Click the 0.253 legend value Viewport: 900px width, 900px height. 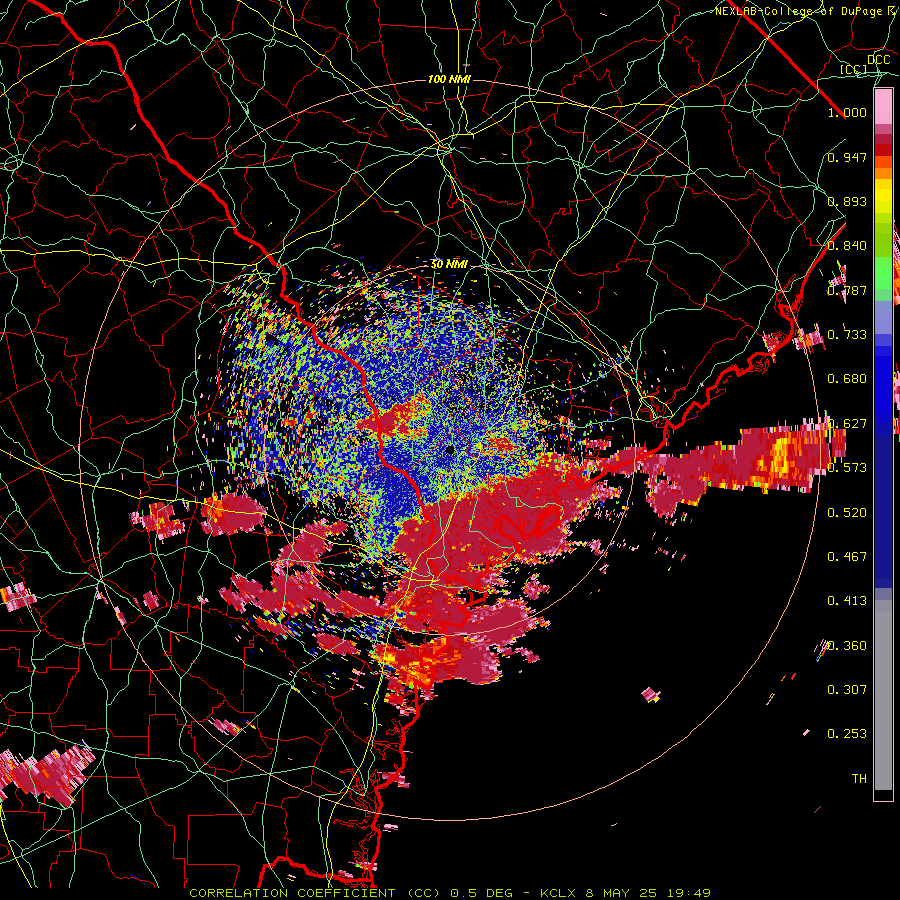pyautogui.click(x=847, y=734)
